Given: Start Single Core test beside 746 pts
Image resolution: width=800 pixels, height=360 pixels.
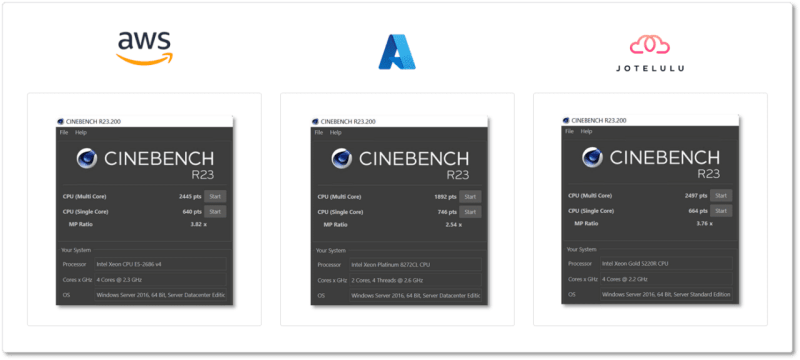Looking at the screenshot, I should (470, 212).
